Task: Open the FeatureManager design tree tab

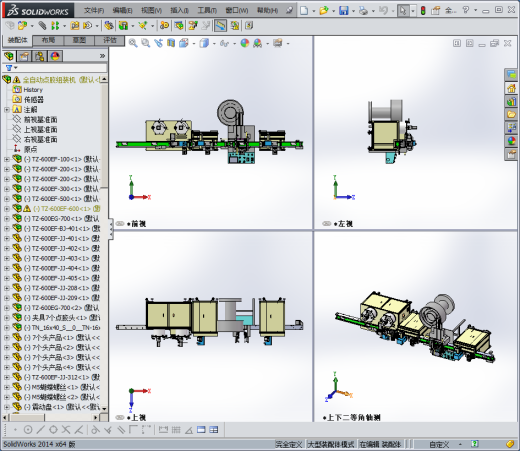Action: (x=9, y=56)
